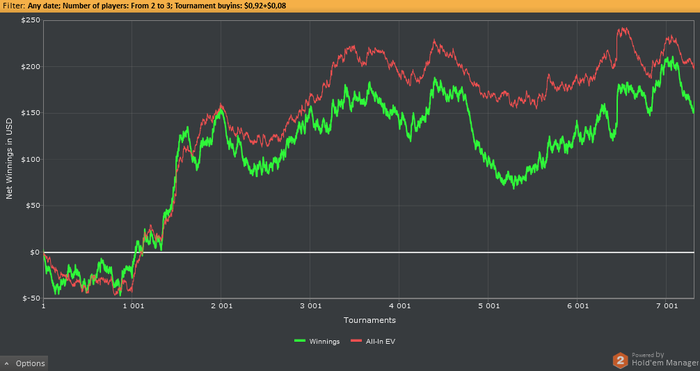Click the $50 y-axis label
Image resolution: width=700 pixels, height=371 pixels.
32,206
